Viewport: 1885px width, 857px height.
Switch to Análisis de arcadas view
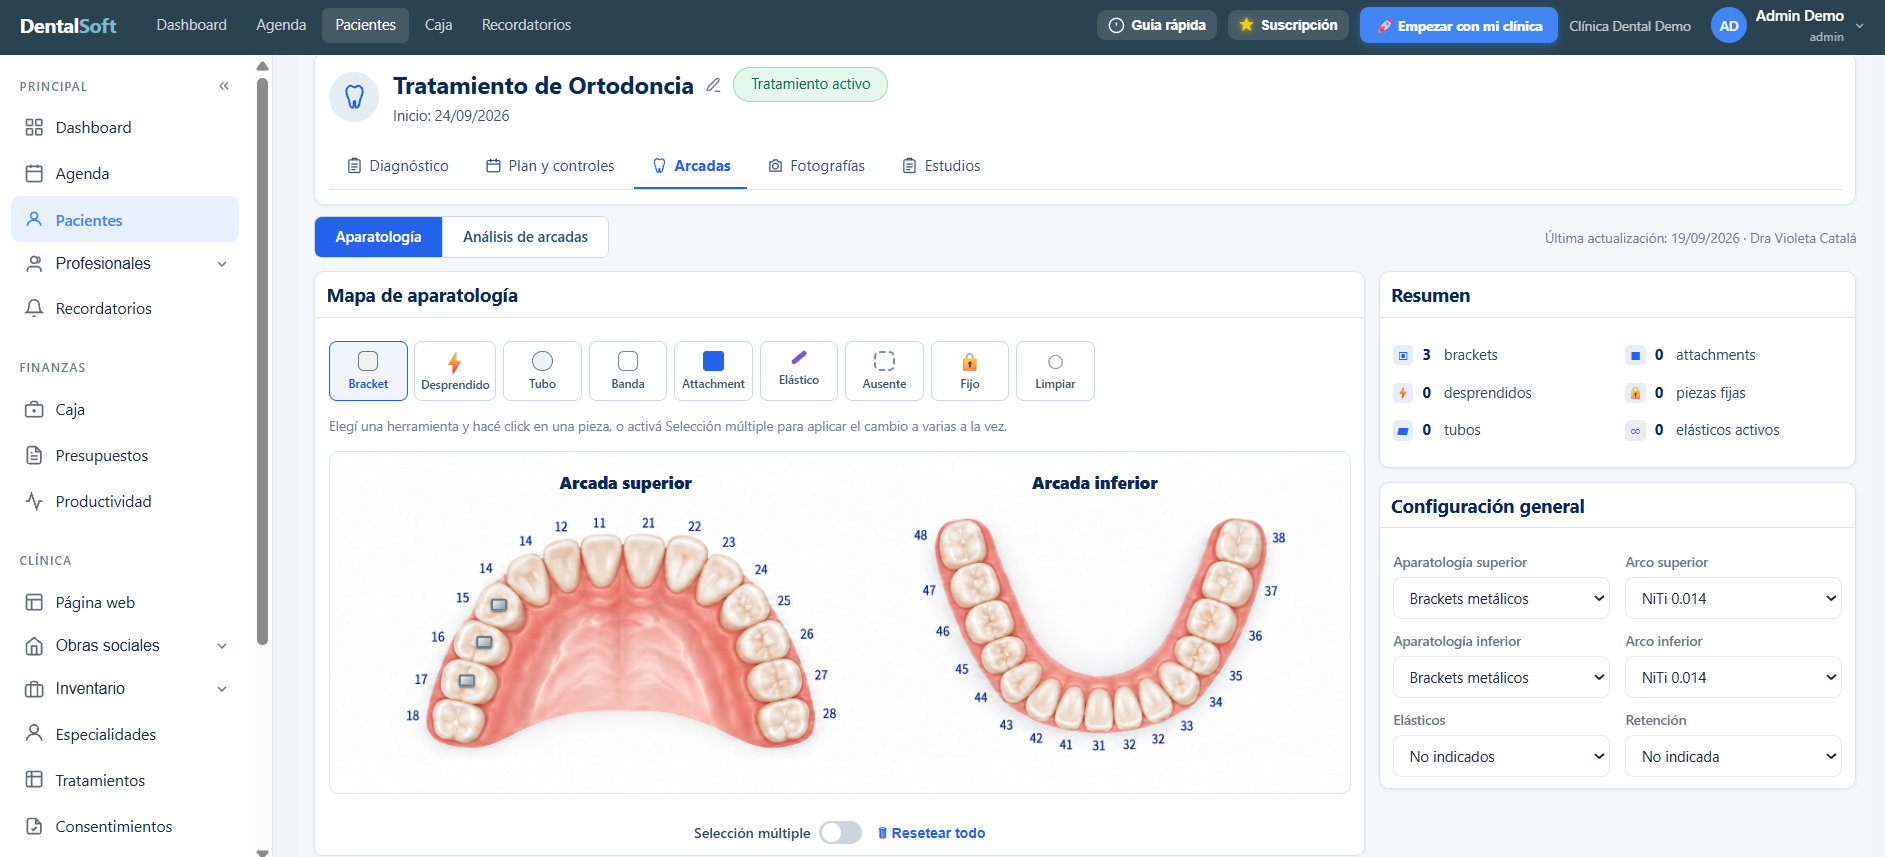[x=525, y=237]
